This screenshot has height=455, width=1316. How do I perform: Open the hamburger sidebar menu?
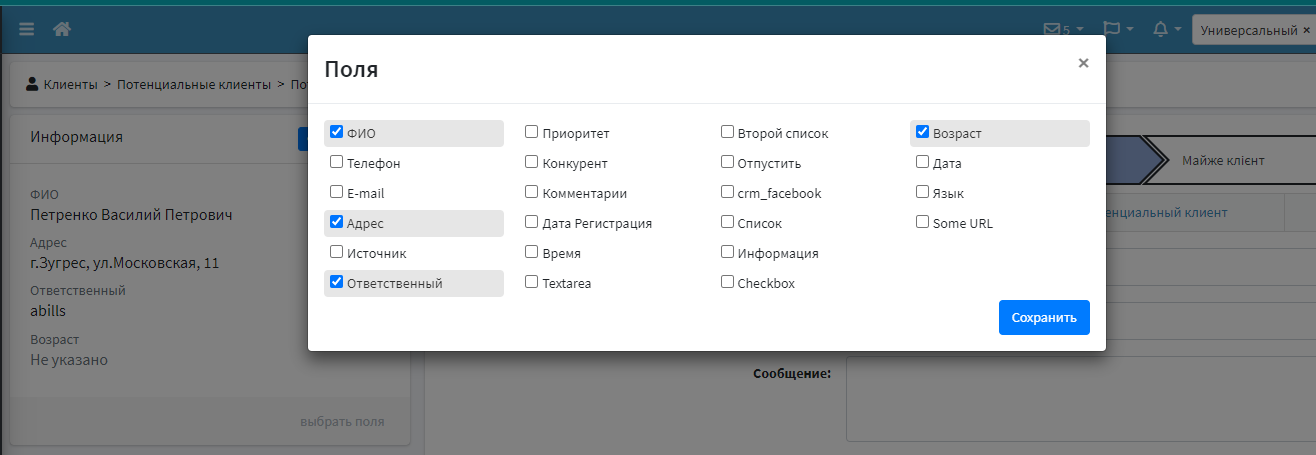pyautogui.click(x=27, y=30)
